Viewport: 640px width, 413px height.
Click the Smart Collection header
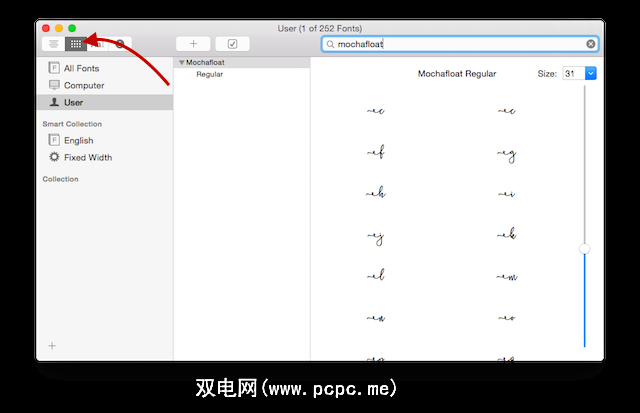(72, 124)
